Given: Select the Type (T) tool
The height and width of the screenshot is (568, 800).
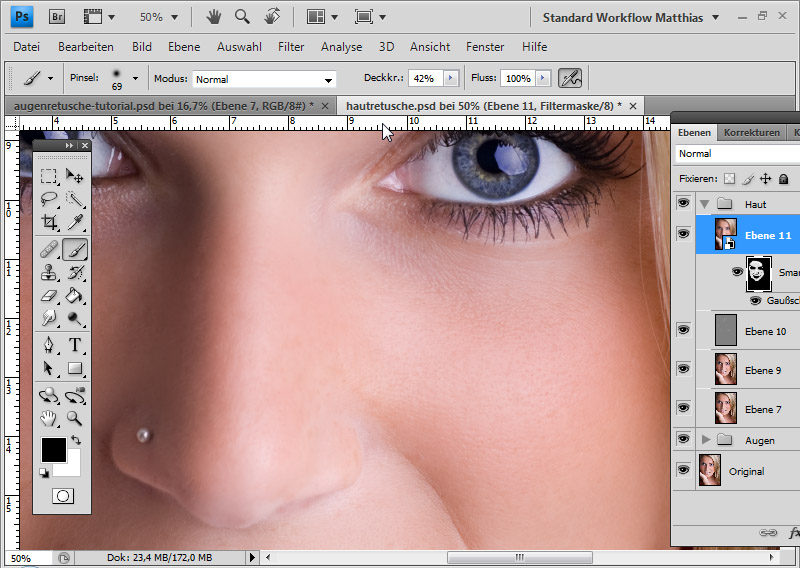Looking at the screenshot, I should pyautogui.click(x=75, y=345).
